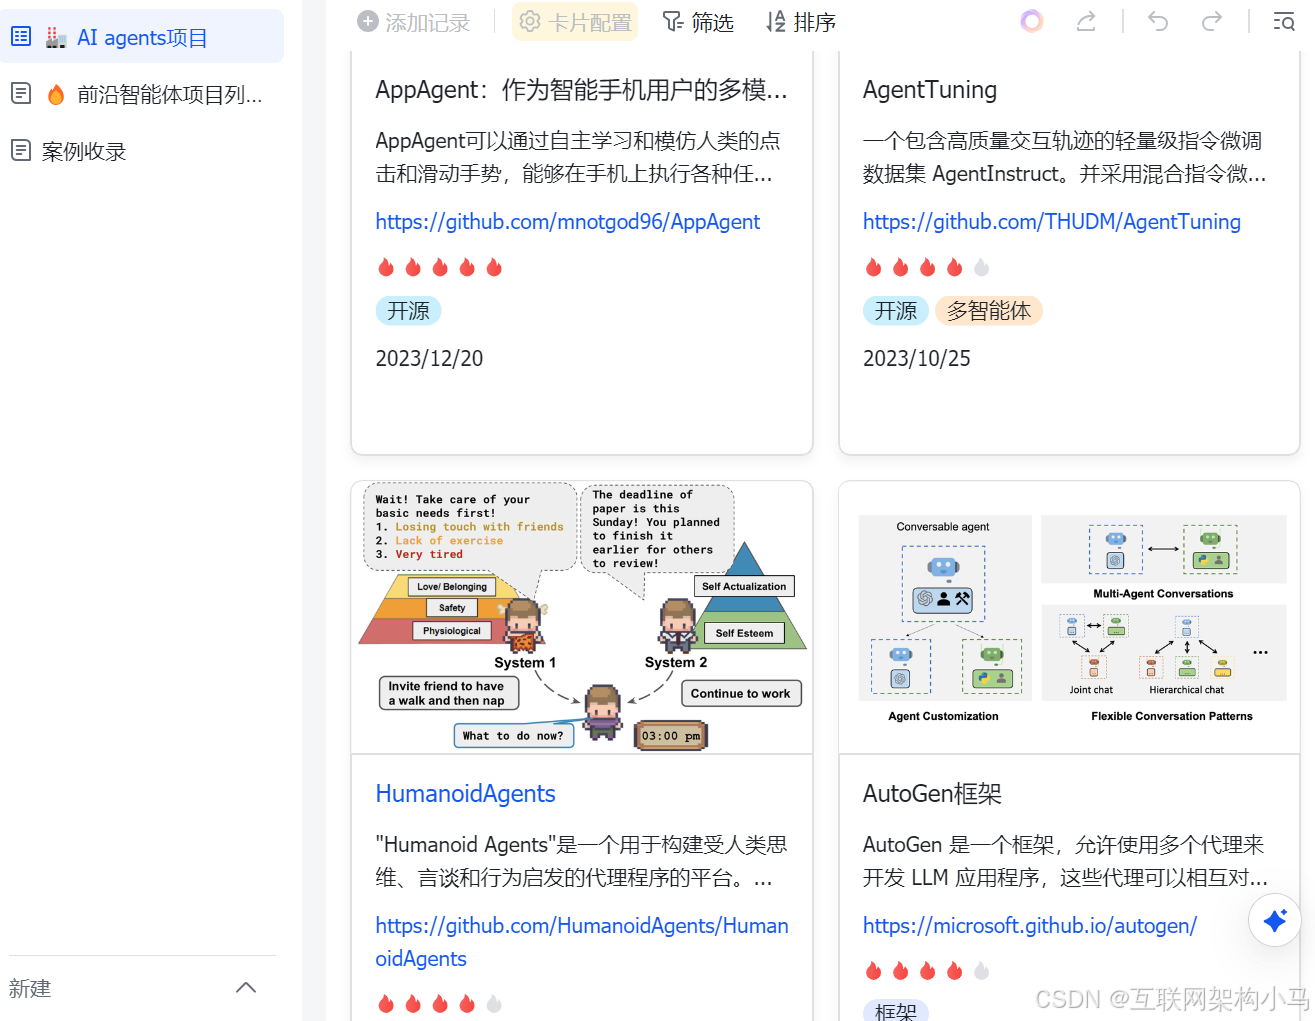The height and width of the screenshot is (1021, 1315).
Task: Click the first flame on AutoGen card
Action: pyautogui.click(x=873, y=970)
